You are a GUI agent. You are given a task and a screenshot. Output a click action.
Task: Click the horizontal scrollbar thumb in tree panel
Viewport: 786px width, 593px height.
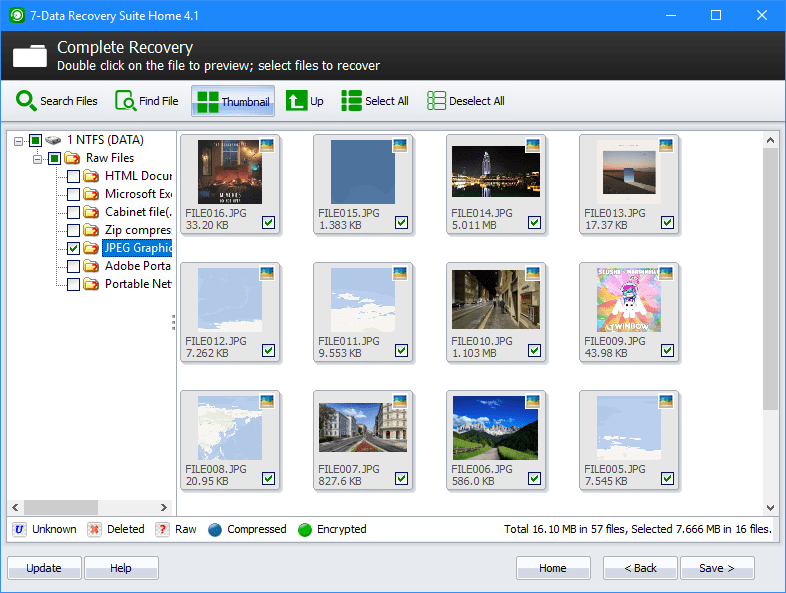click(61, 507)
